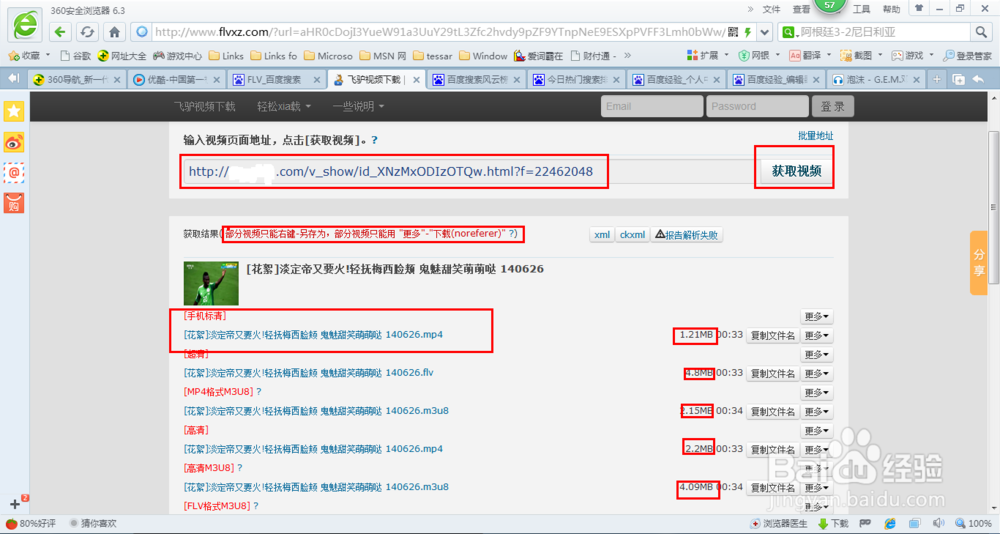Viewport: 1000px width, 534px height.
Task: Open the 批量地址 link
Action: pos(816,136)
